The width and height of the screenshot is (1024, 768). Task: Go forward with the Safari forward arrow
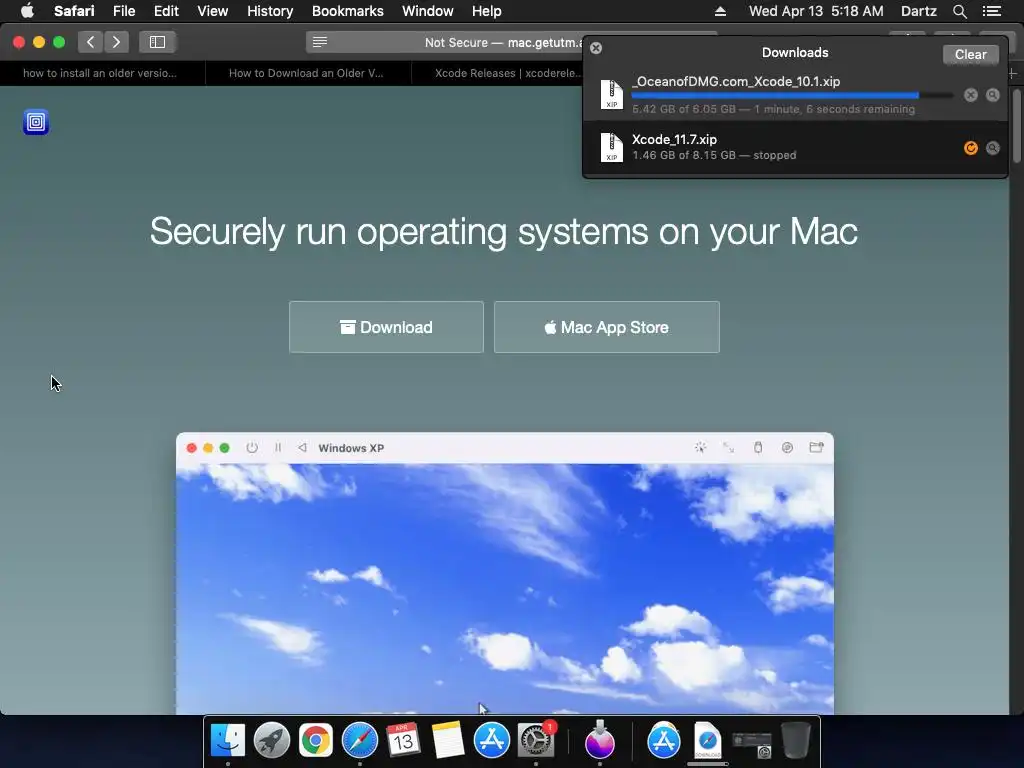(x=116, y=42)
